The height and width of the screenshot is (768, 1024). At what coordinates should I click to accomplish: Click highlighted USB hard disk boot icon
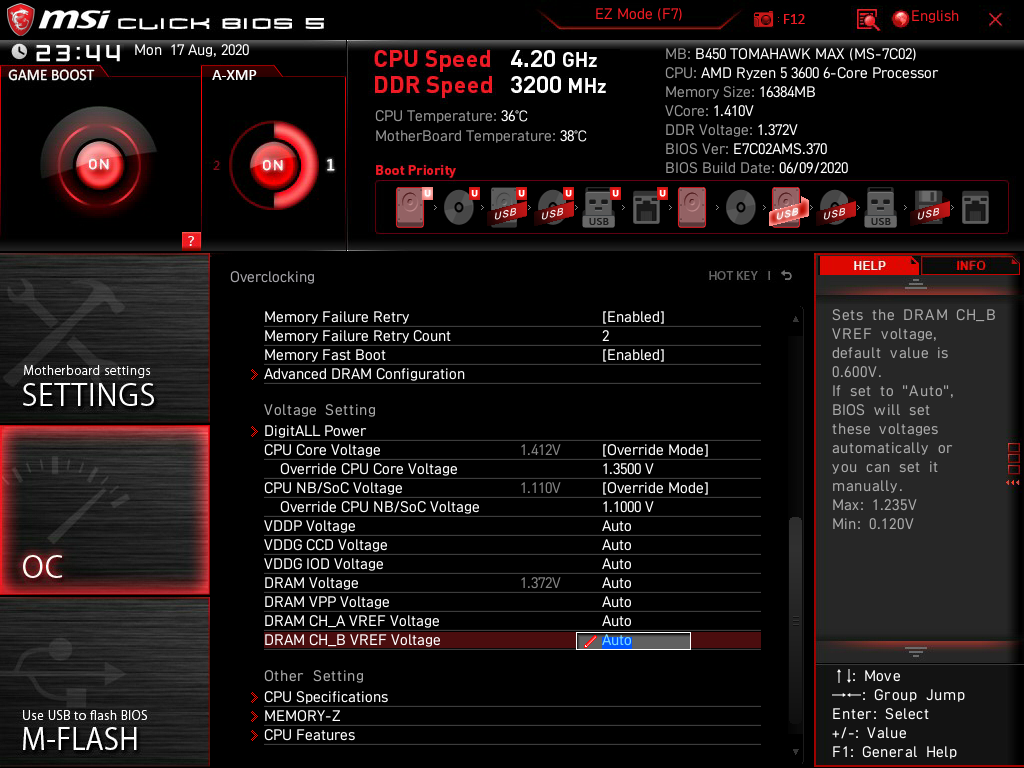coord(787,207)
